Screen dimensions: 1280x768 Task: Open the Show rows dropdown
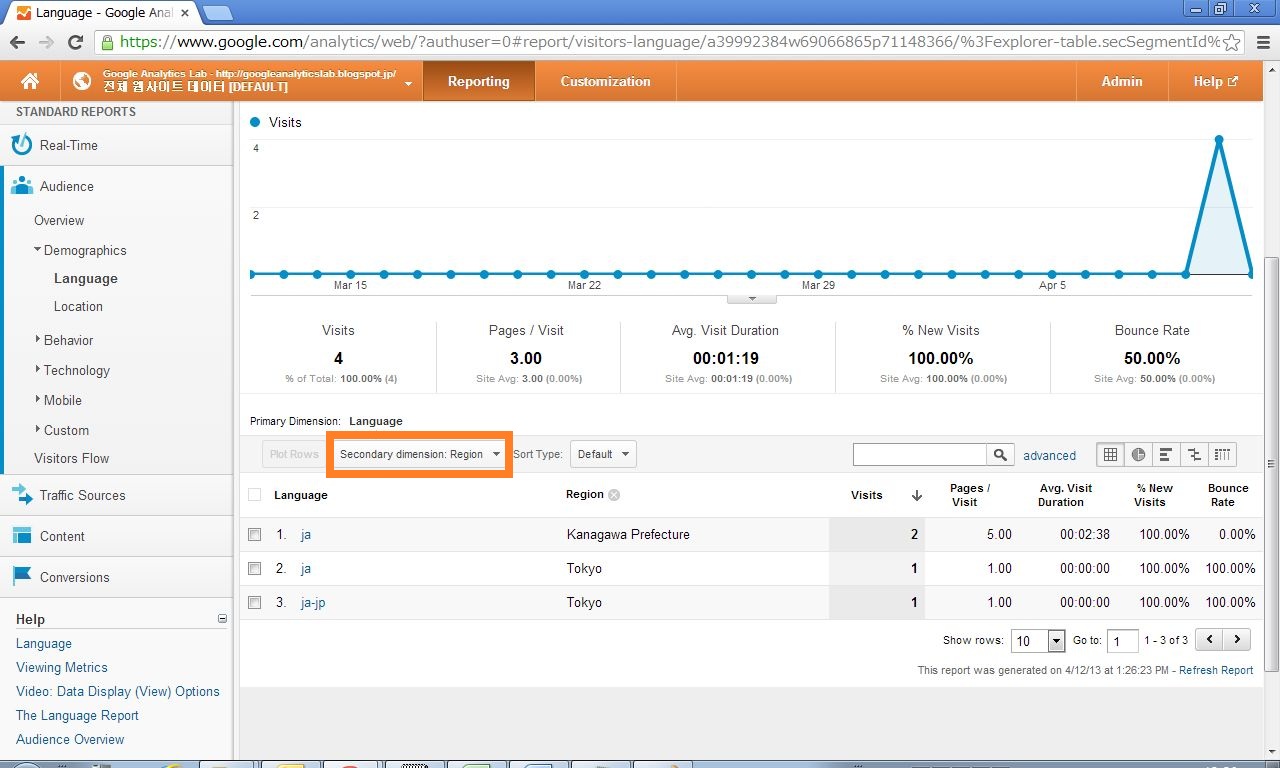(1038, 640)
